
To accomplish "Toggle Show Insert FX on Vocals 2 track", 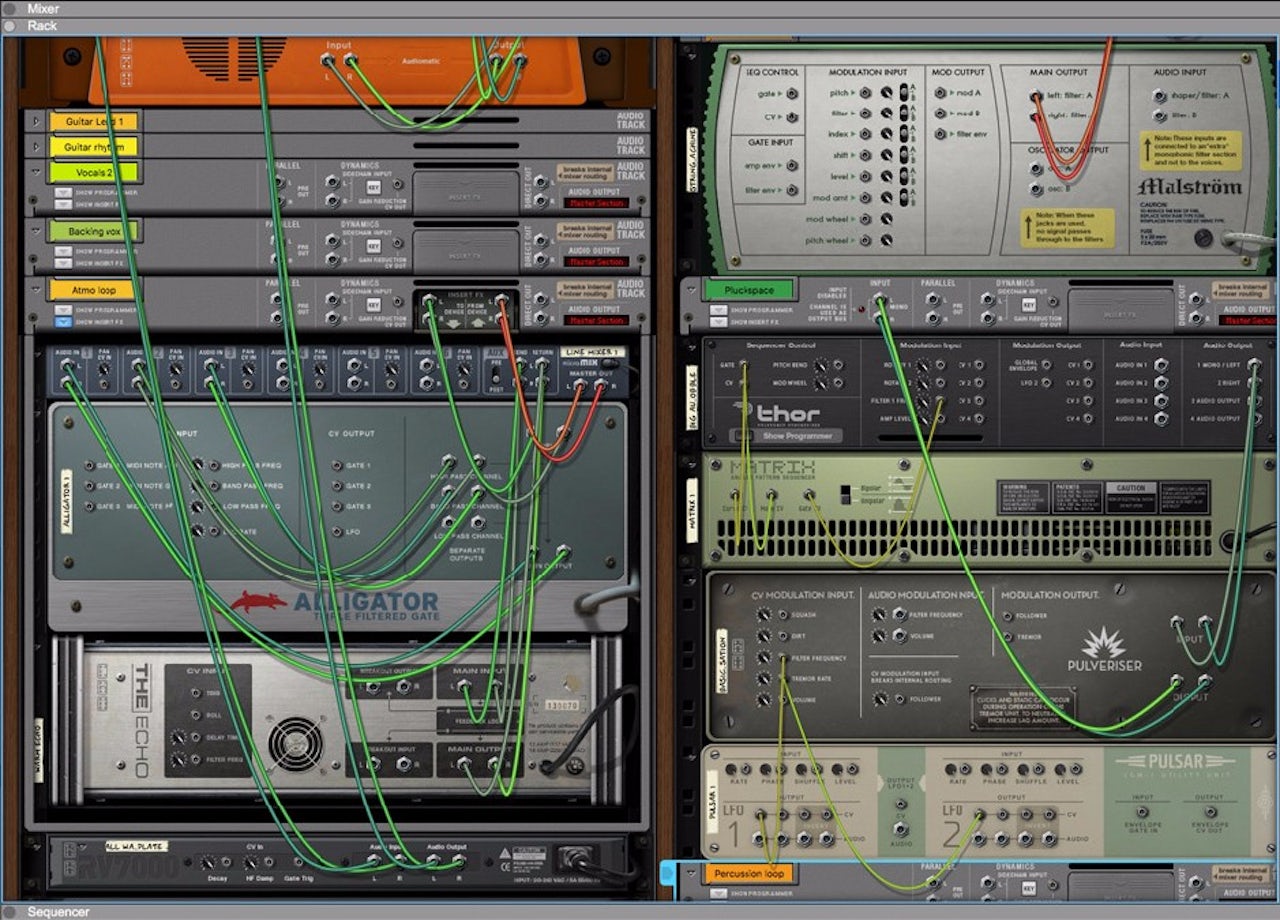I will pyautogui.click(x=63, y=204).
